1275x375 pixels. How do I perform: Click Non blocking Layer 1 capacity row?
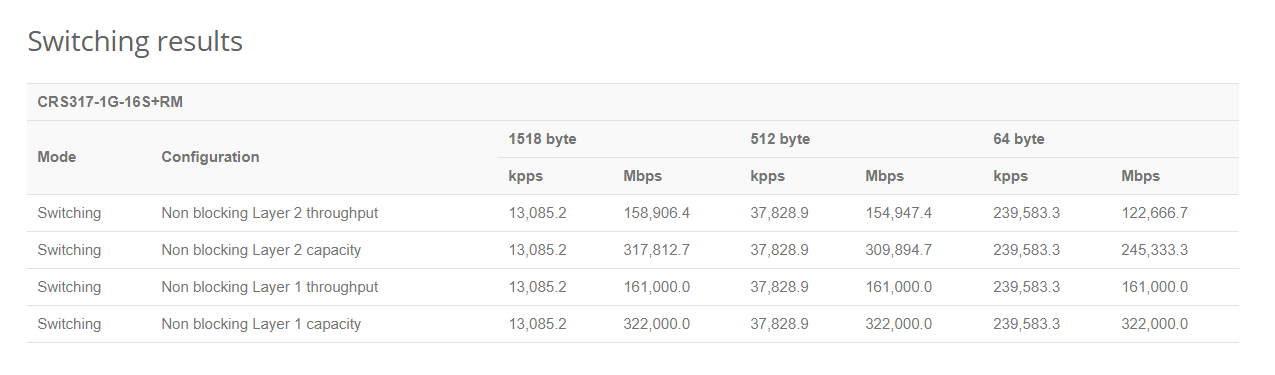point(633,324)
